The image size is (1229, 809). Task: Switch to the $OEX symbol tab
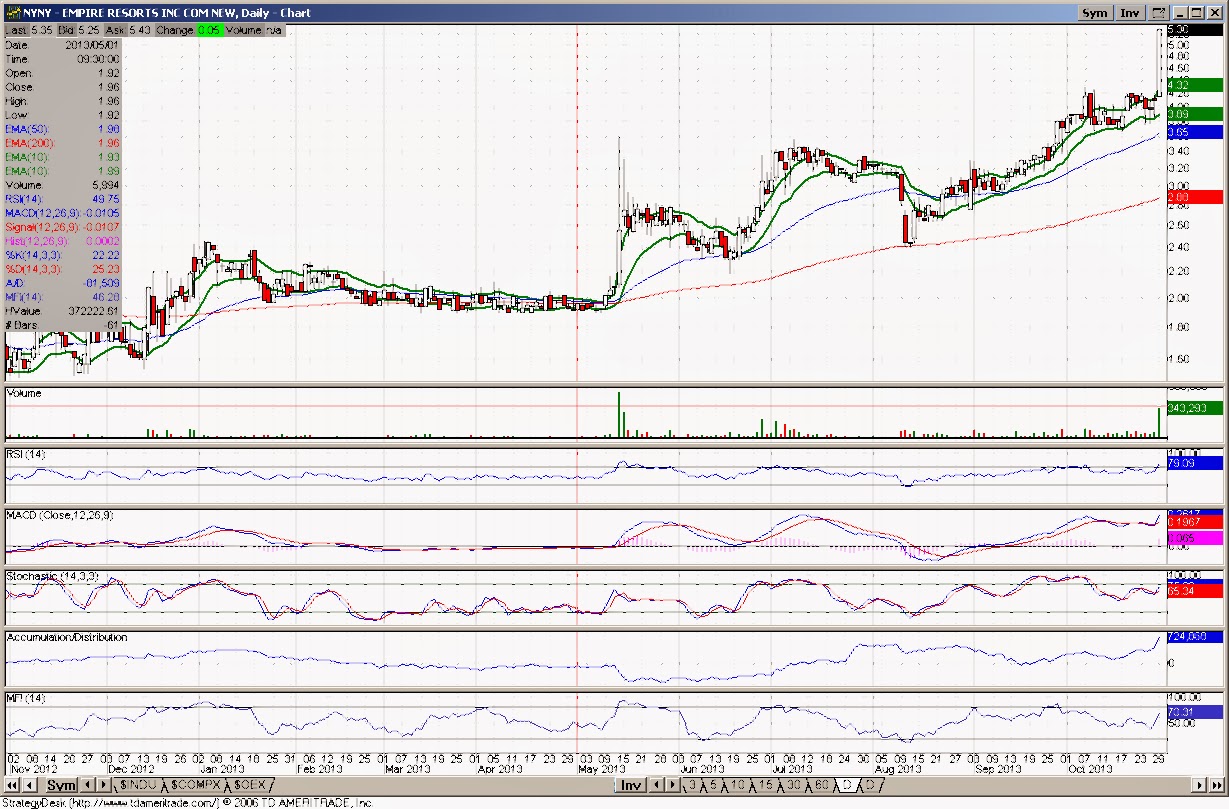point(250,785)
